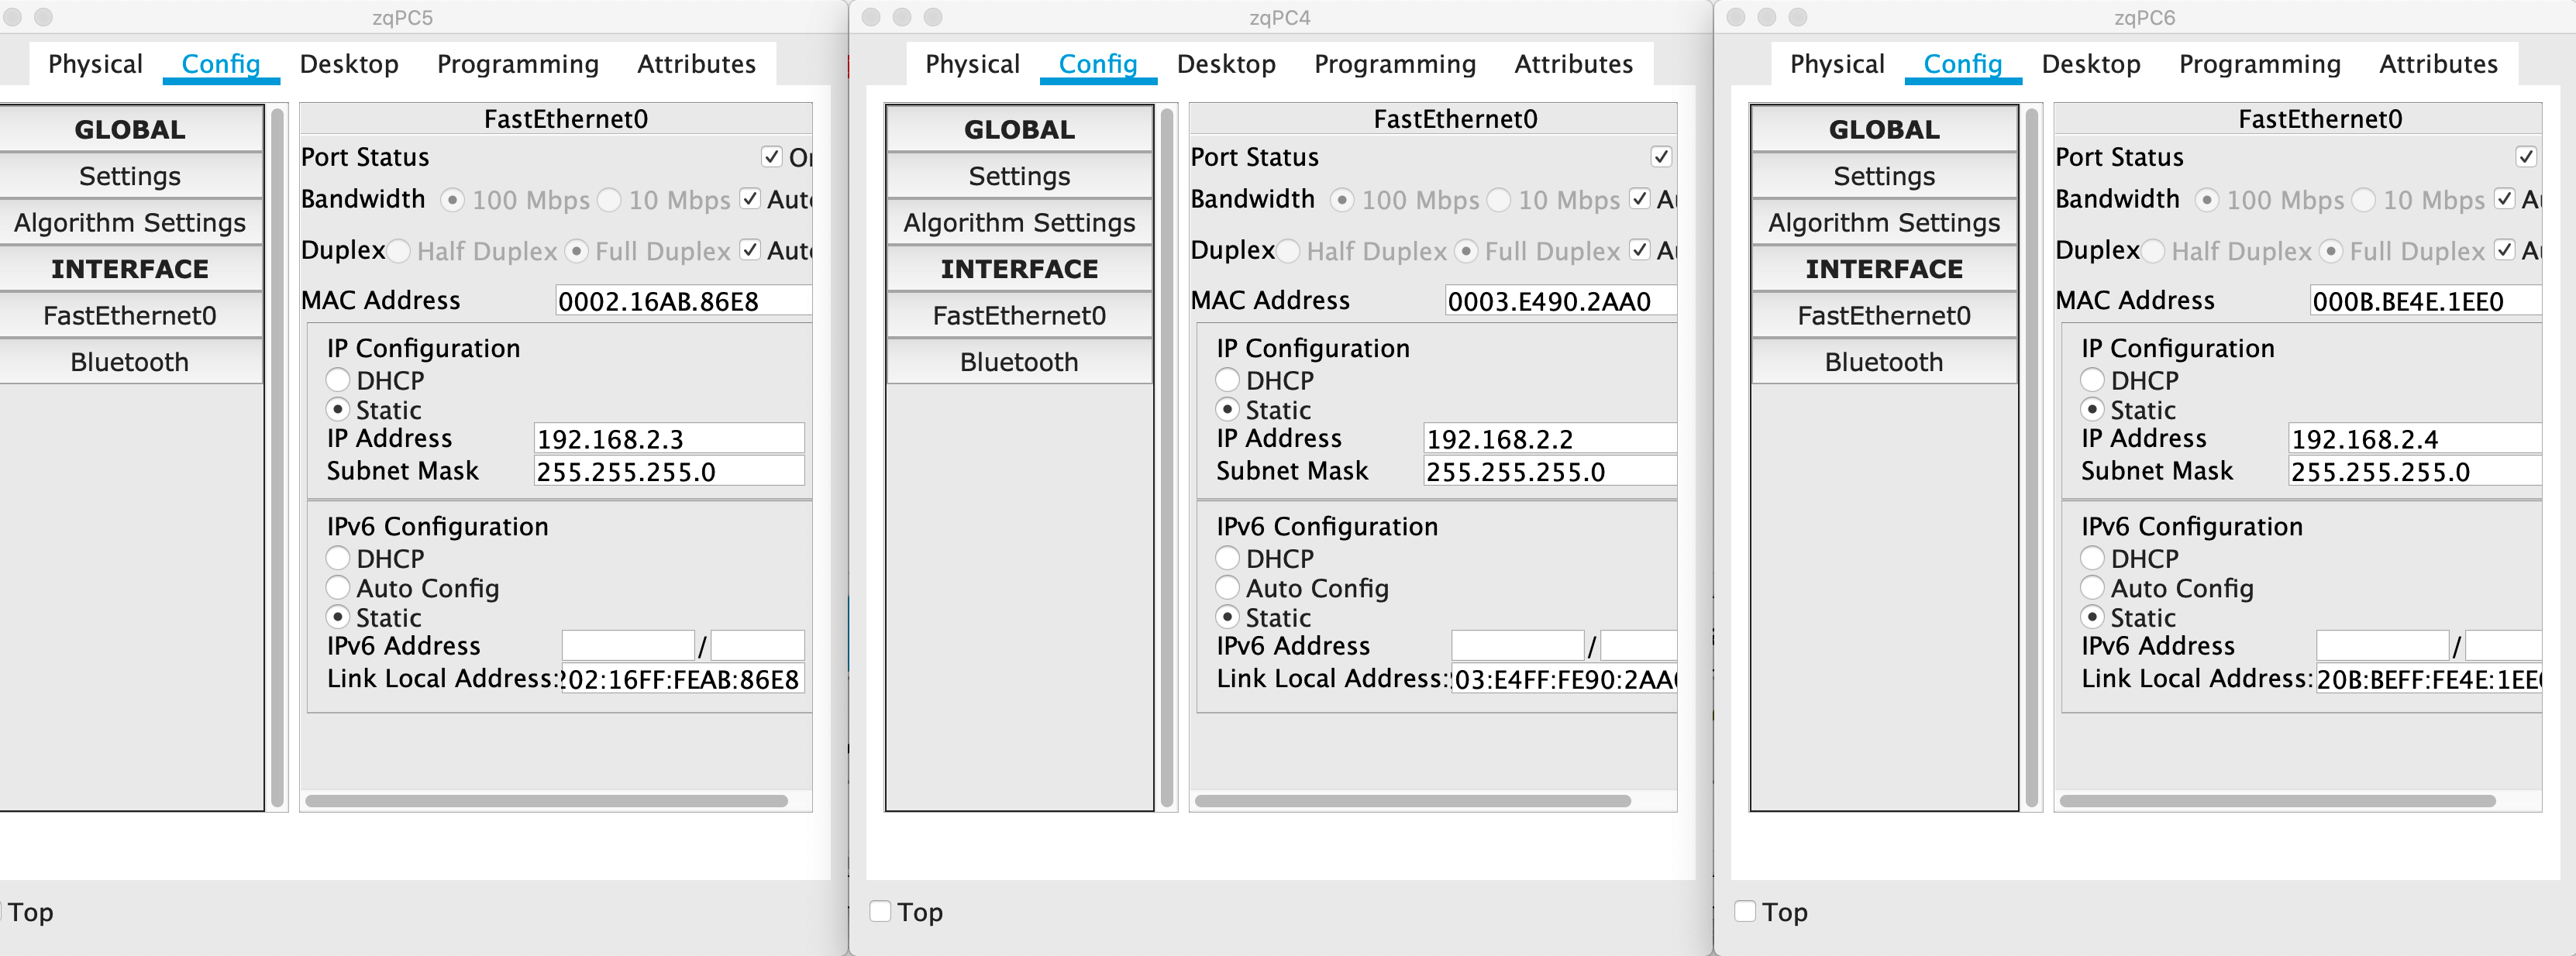Click horizontal scrollbar in zqPC4 config panel
The height and width of the screenshot is (956, 2576).
(x=1411, y=801)
